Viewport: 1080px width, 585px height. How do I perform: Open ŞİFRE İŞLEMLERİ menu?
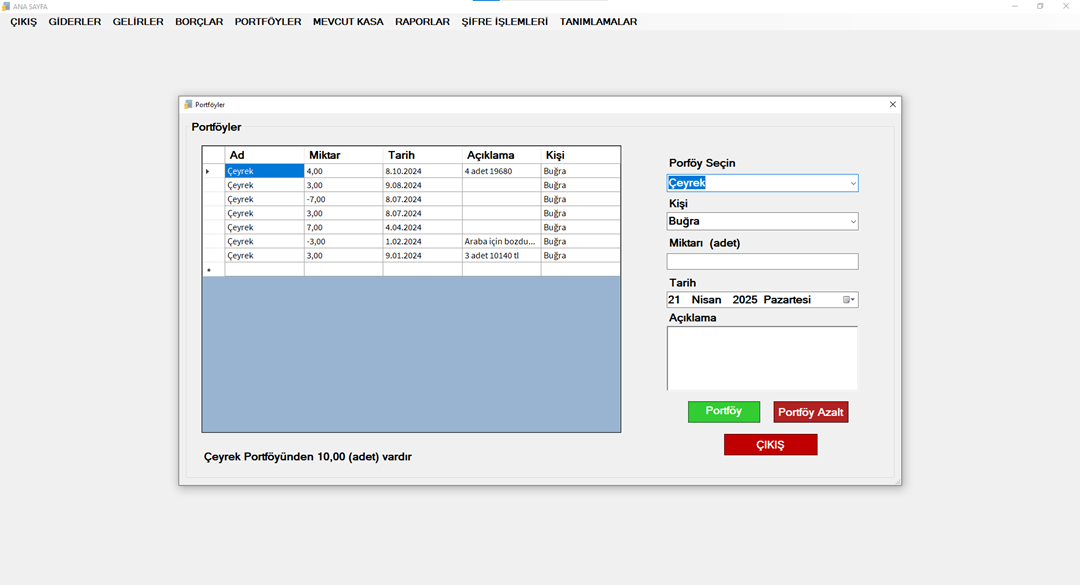click(x=504, y=21)
